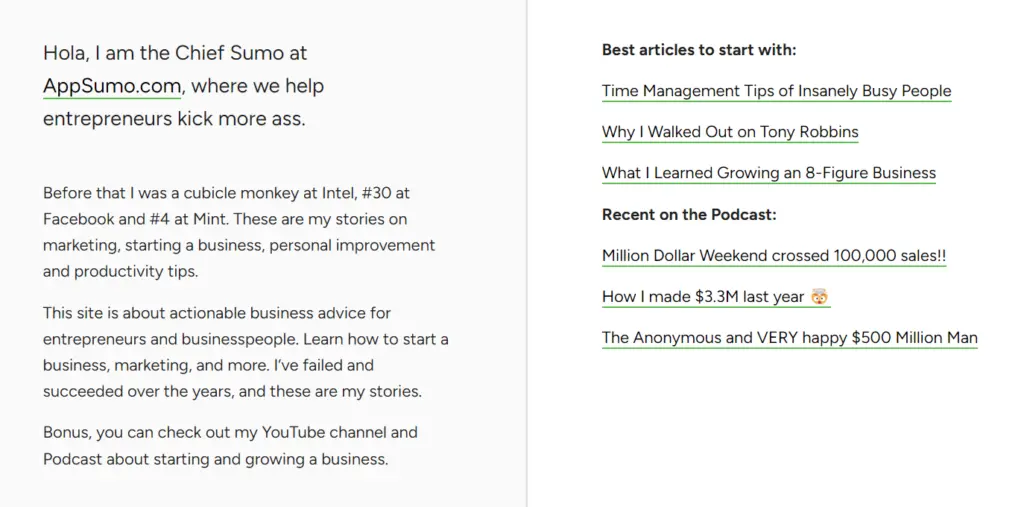Image resolution: width=1024 pixels, height=507 pixels.
Task: Click the emoji icon after "$3.3M last year"
Action: pos(820,297)
